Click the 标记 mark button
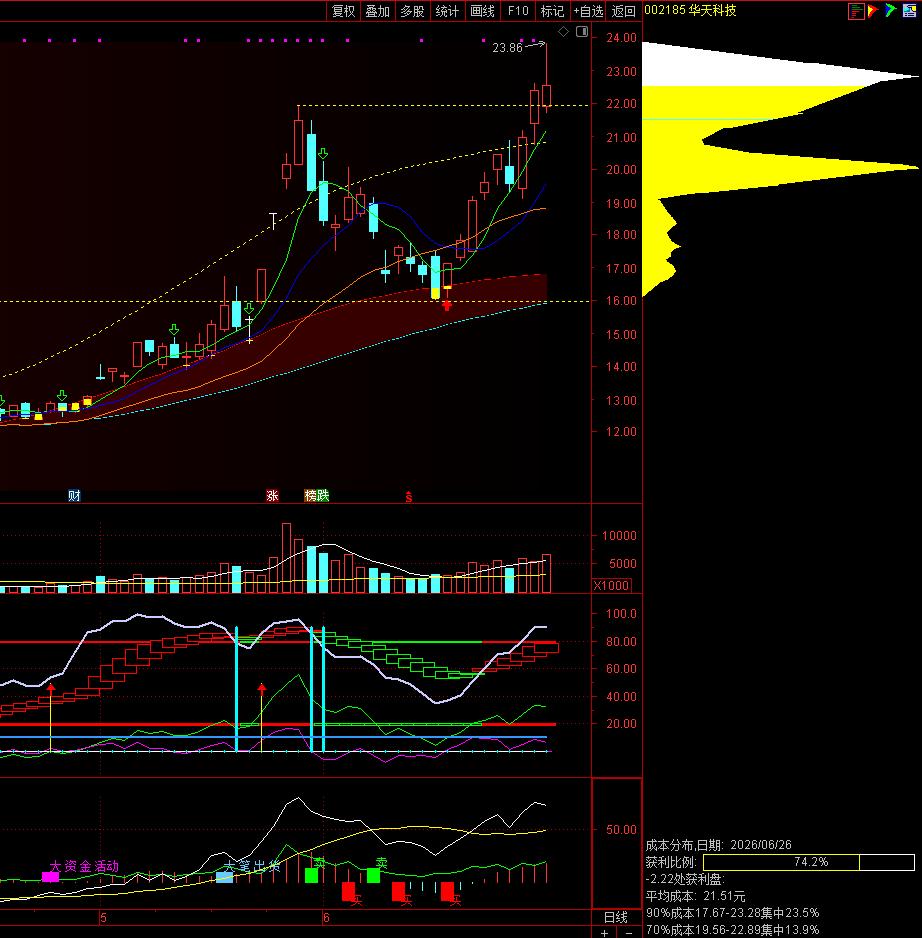 click(552, 11)
